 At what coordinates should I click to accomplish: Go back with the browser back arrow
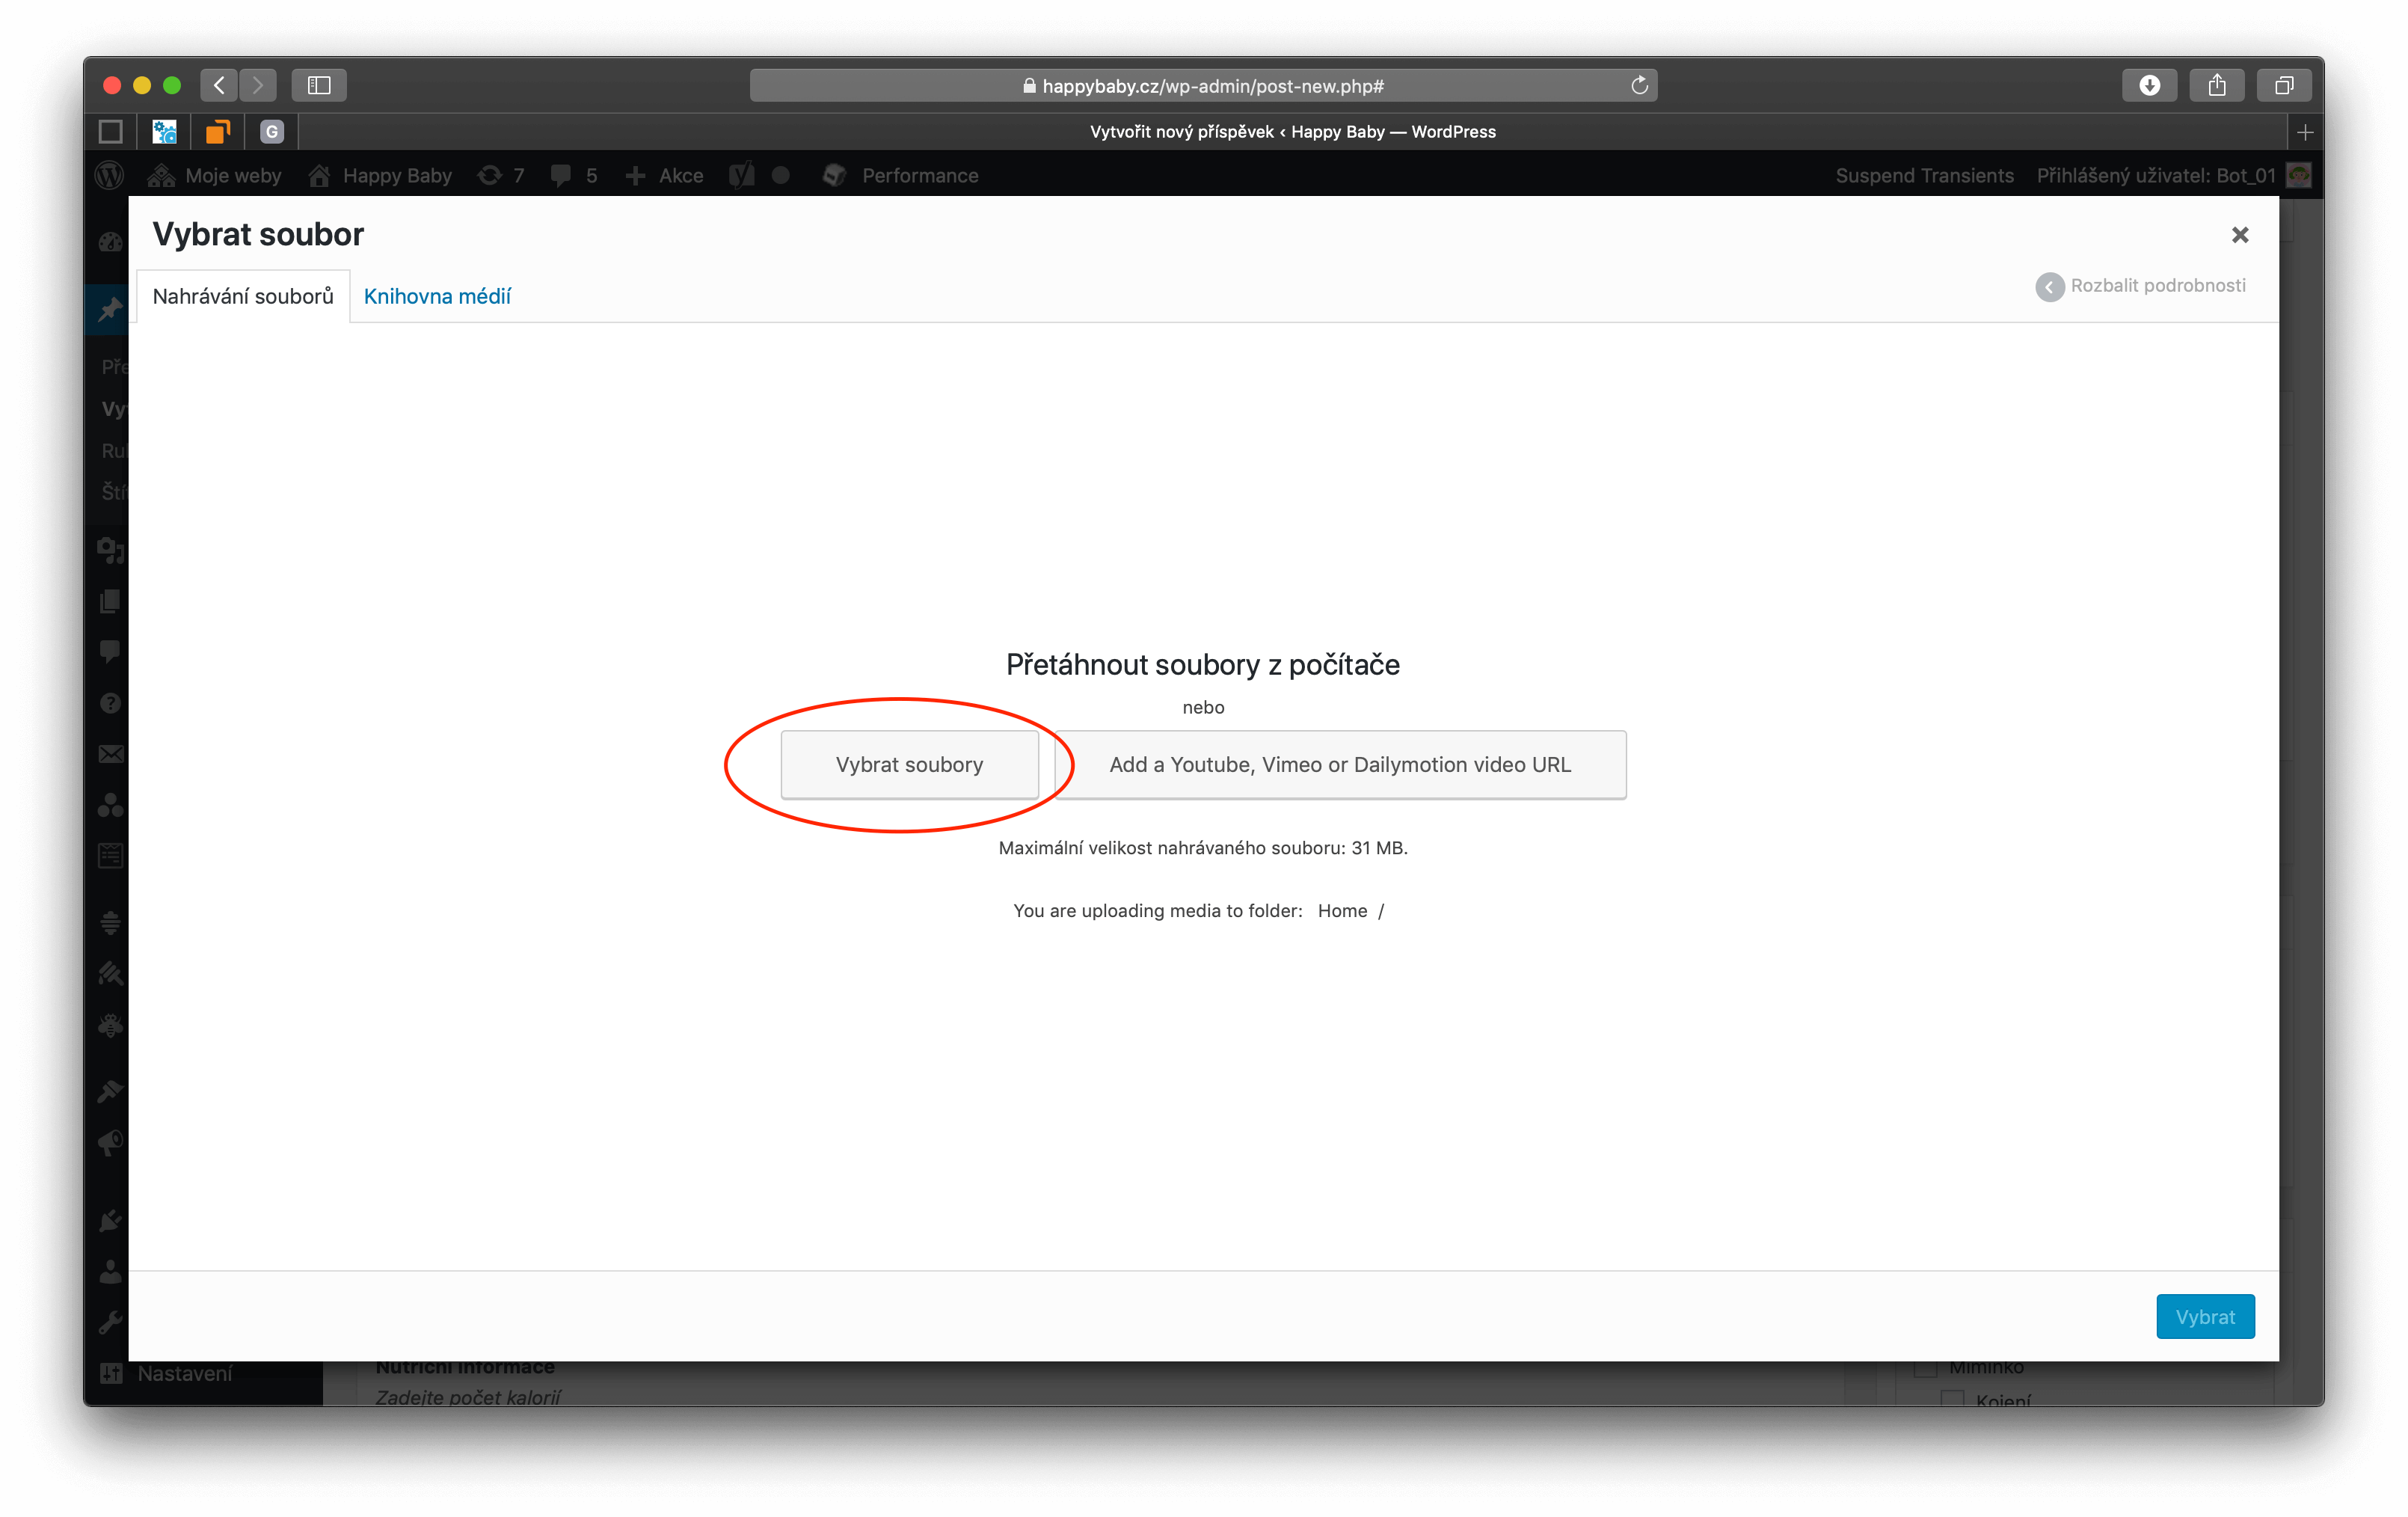click(219, 86)
